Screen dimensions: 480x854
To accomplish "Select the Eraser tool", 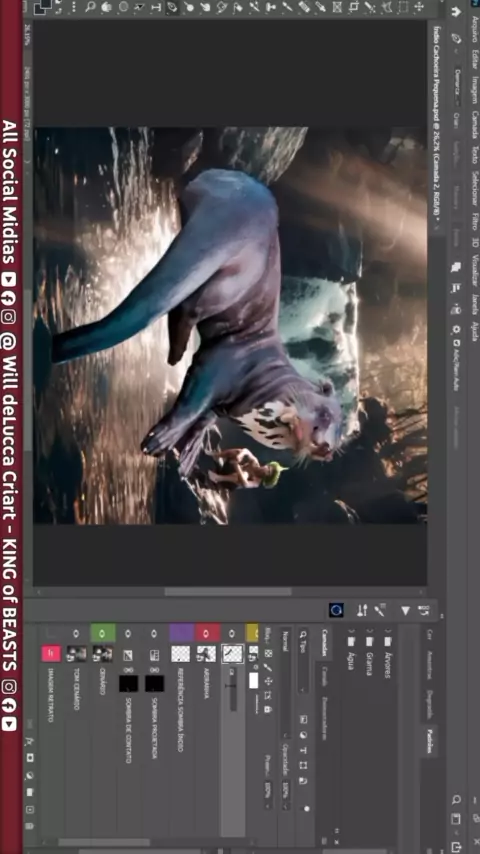I will coord(237,8).
